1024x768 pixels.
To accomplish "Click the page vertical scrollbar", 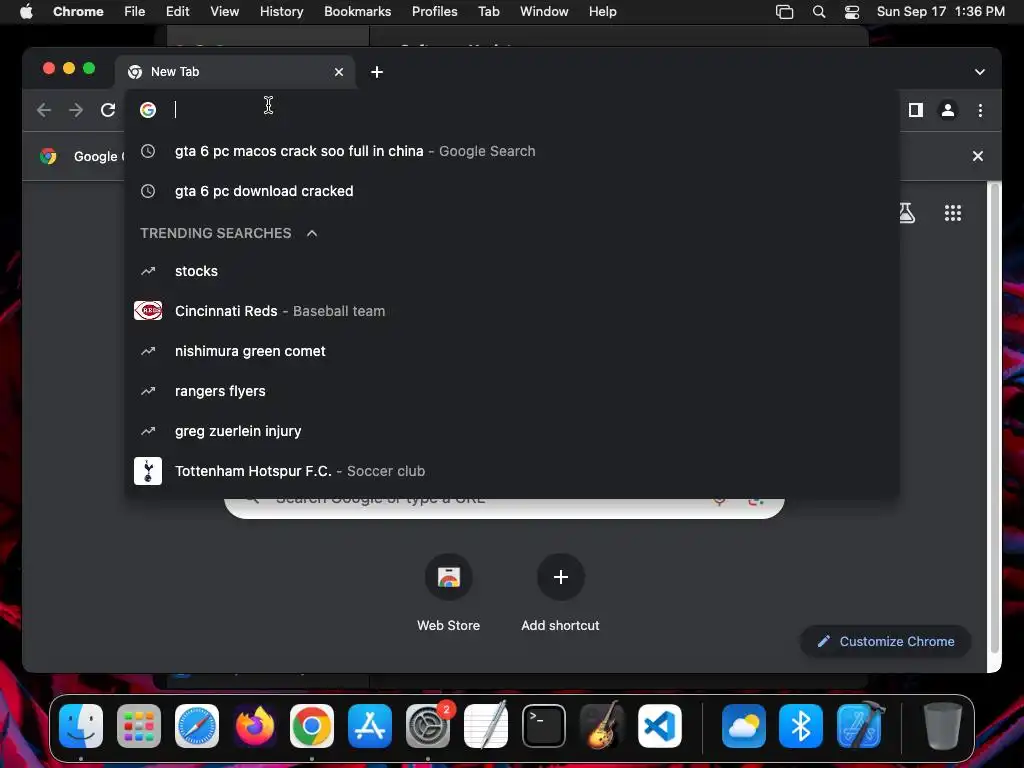I will (994, 418).
